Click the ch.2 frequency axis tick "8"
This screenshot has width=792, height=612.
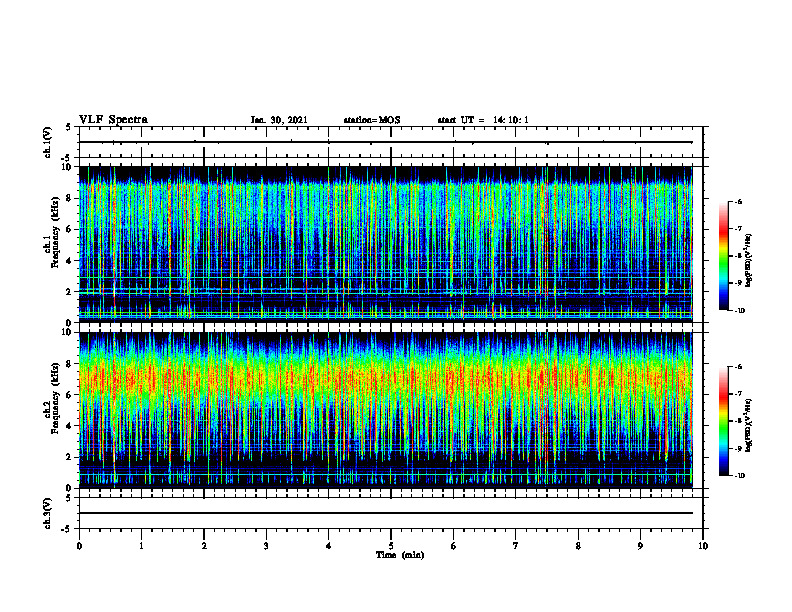point(70,364)
